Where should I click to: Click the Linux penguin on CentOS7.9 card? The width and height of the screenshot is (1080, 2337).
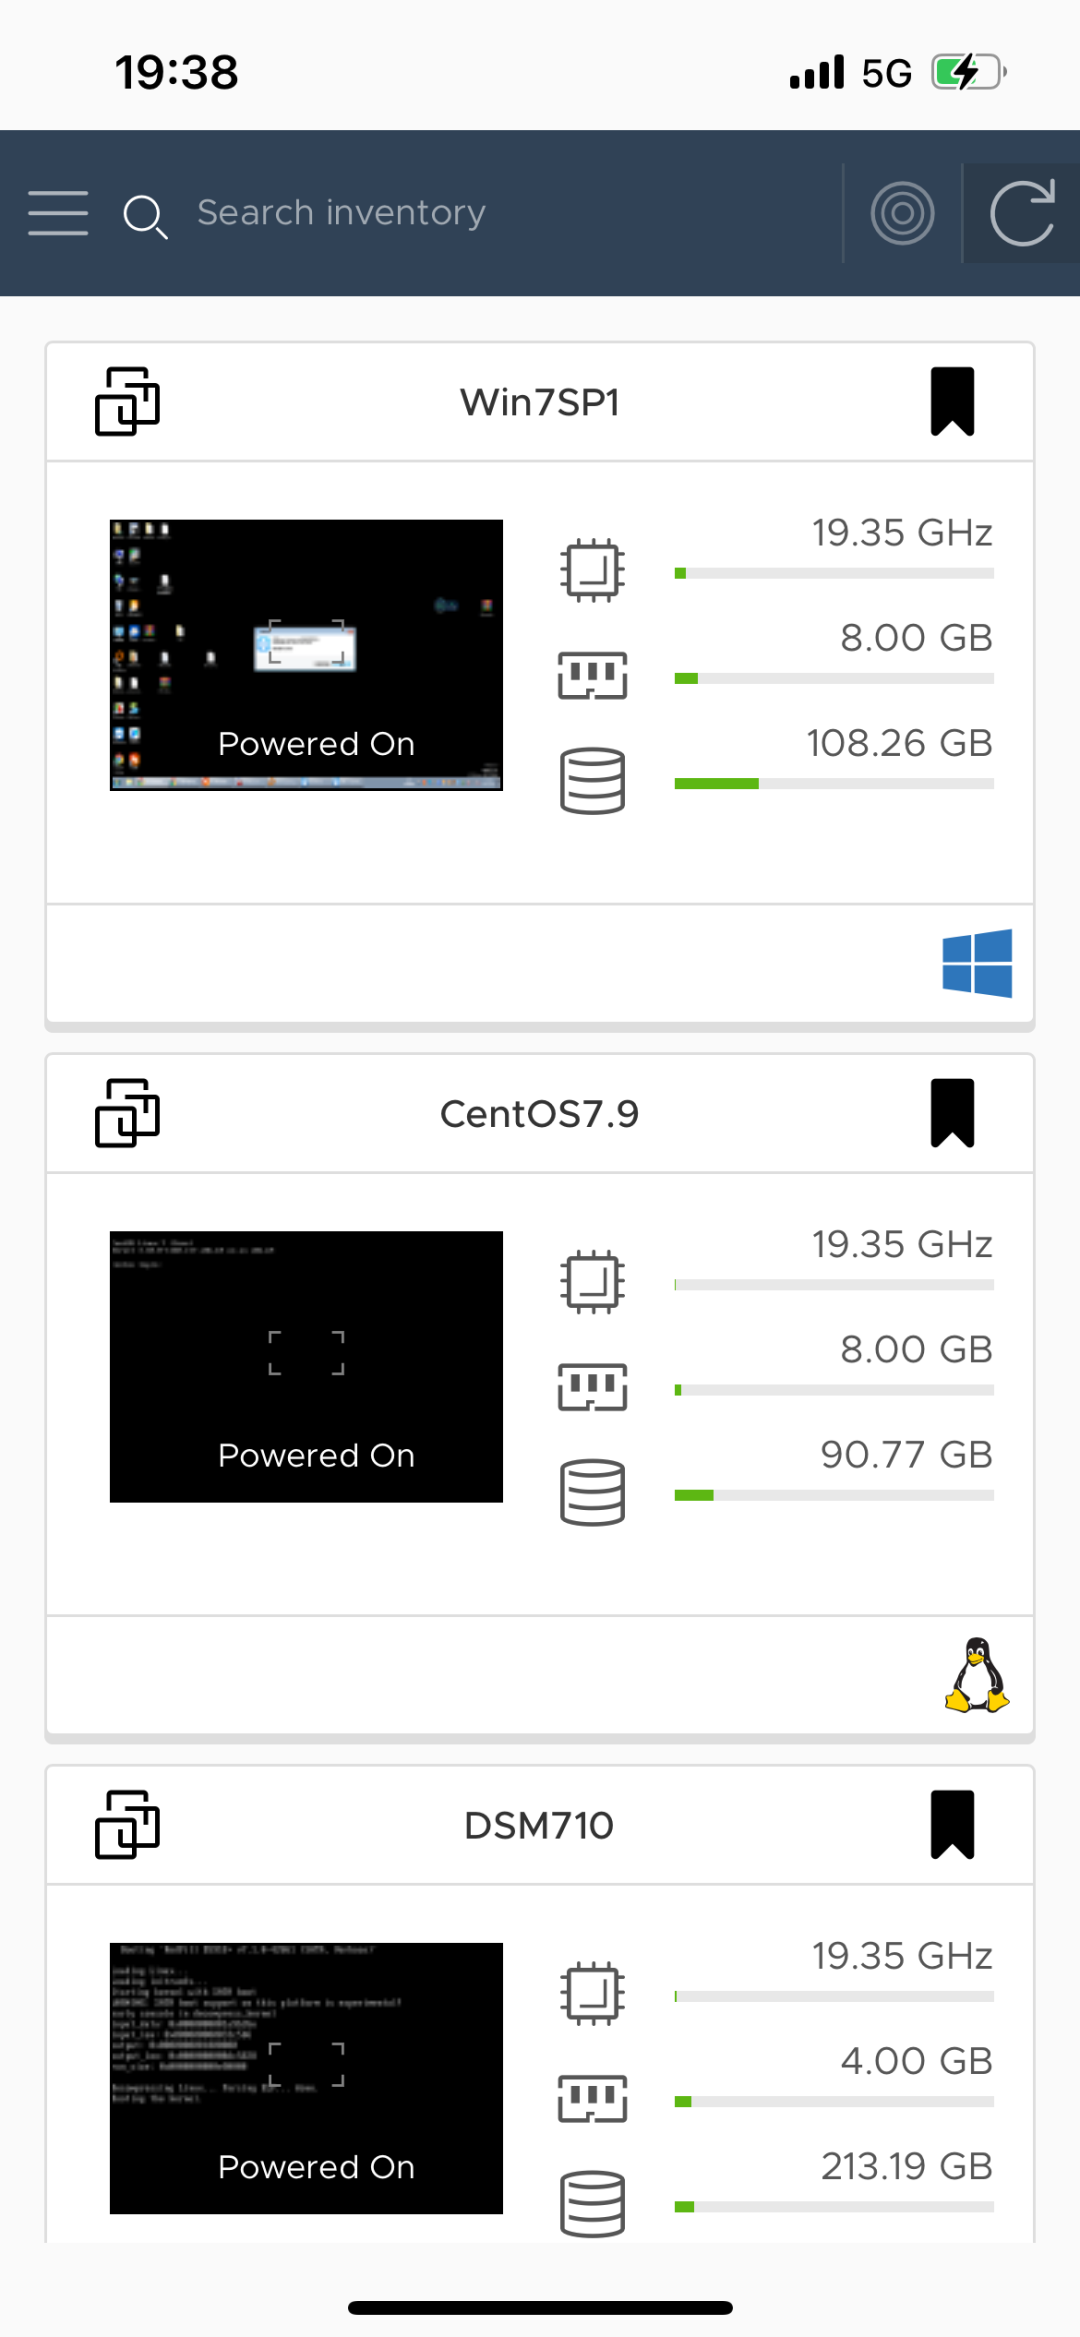click(x=977, y=1675)
